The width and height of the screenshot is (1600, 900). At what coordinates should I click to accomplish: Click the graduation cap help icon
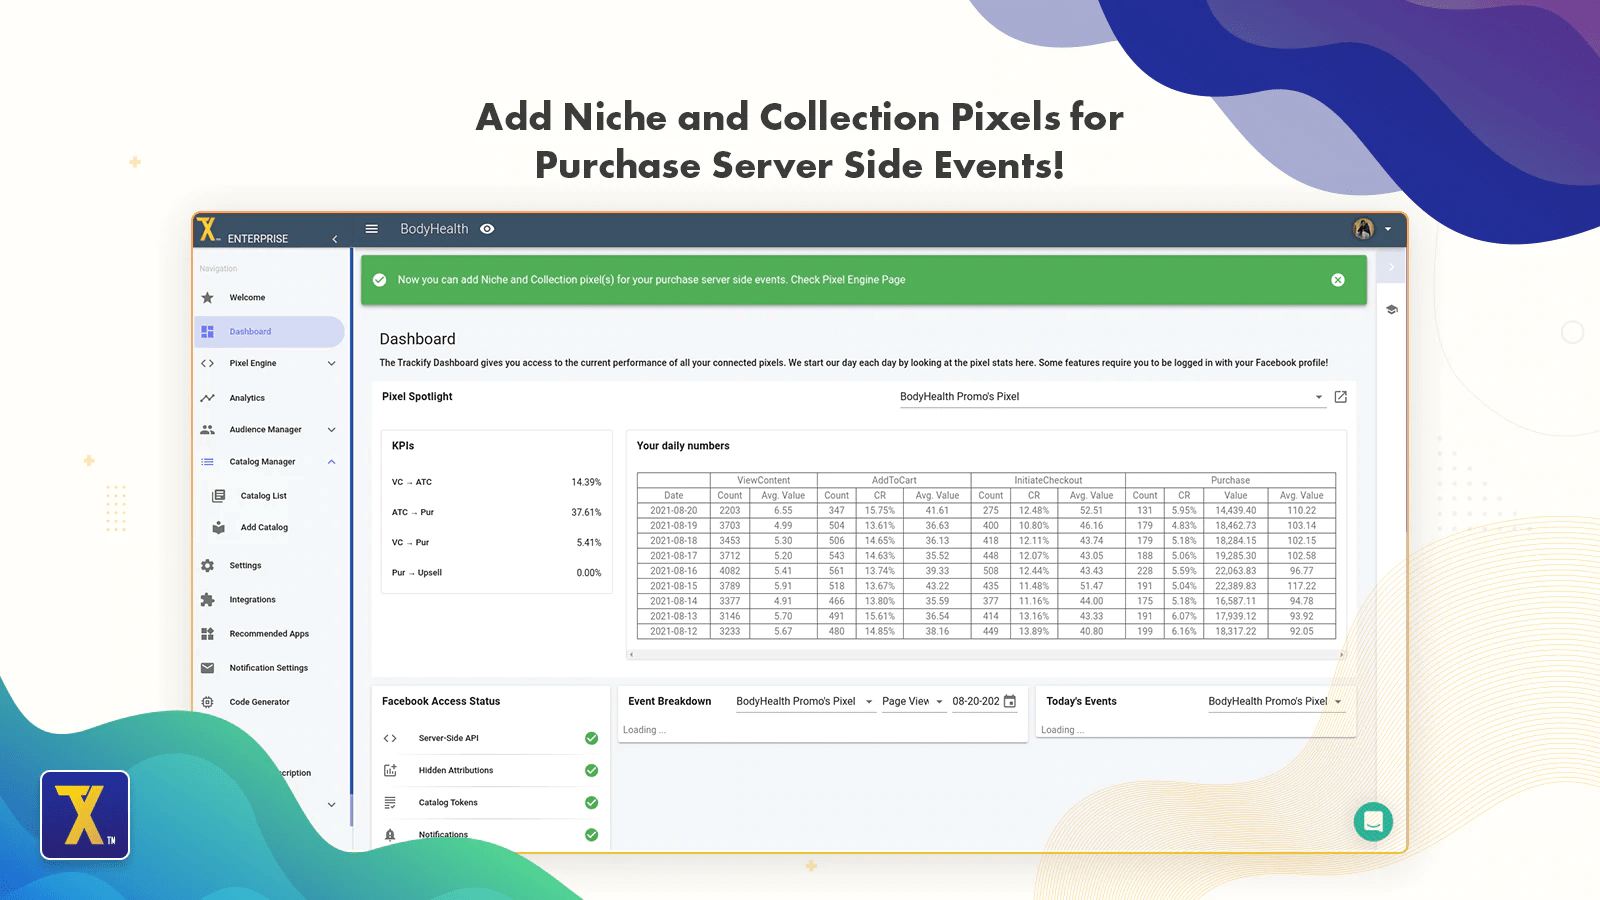(1391, 310)
